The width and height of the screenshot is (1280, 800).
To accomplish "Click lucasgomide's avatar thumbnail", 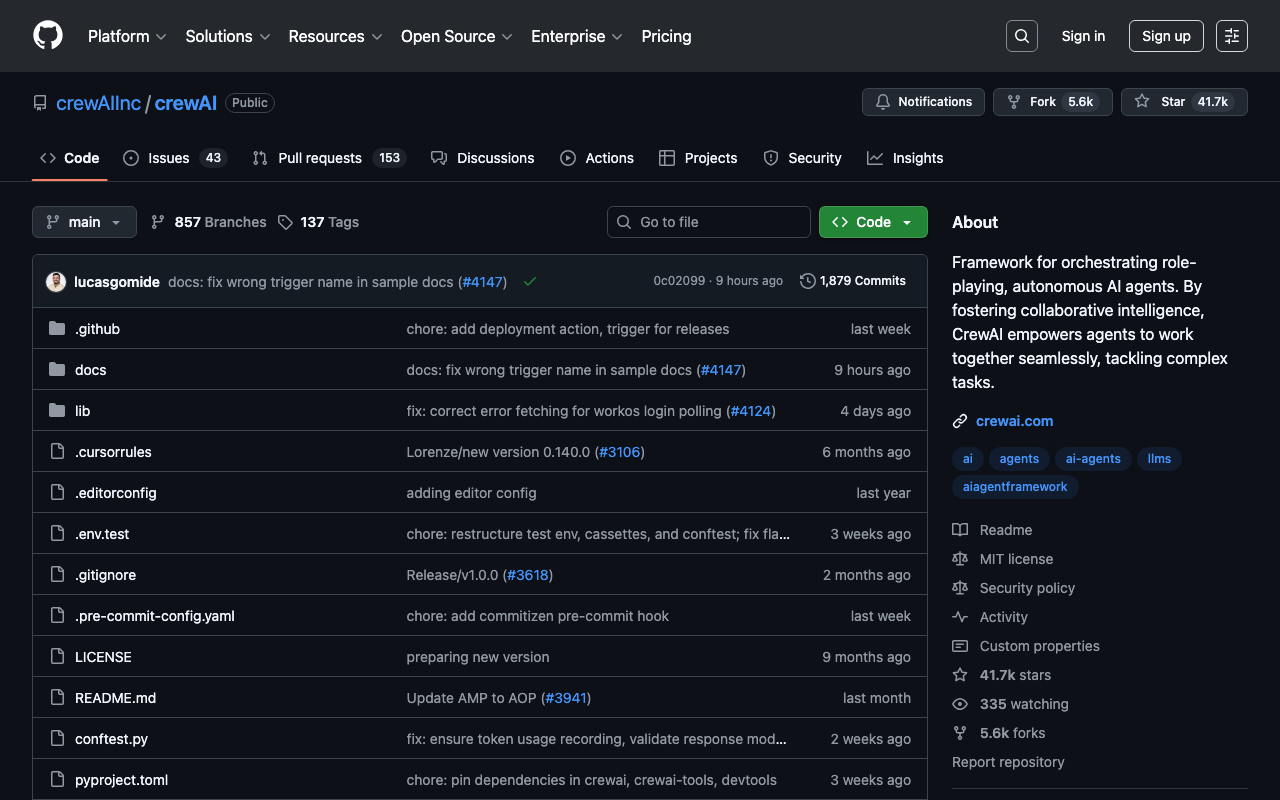I will [56, 282].
